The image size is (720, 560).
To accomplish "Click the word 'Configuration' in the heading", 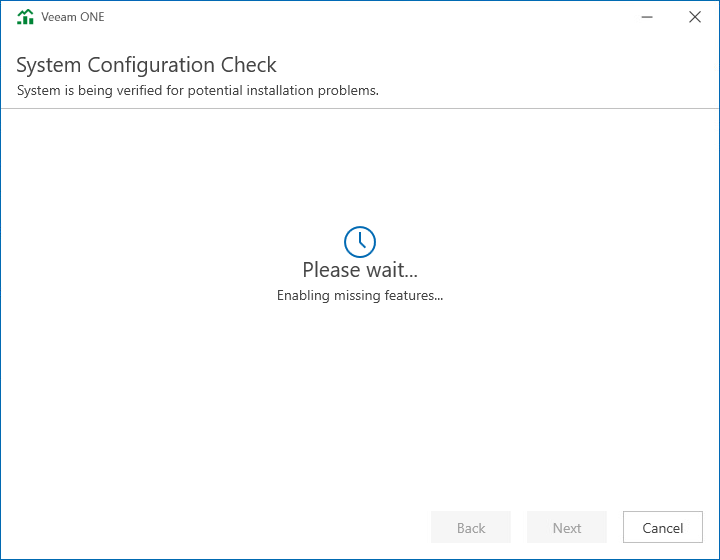I will (x=151, y=65).
